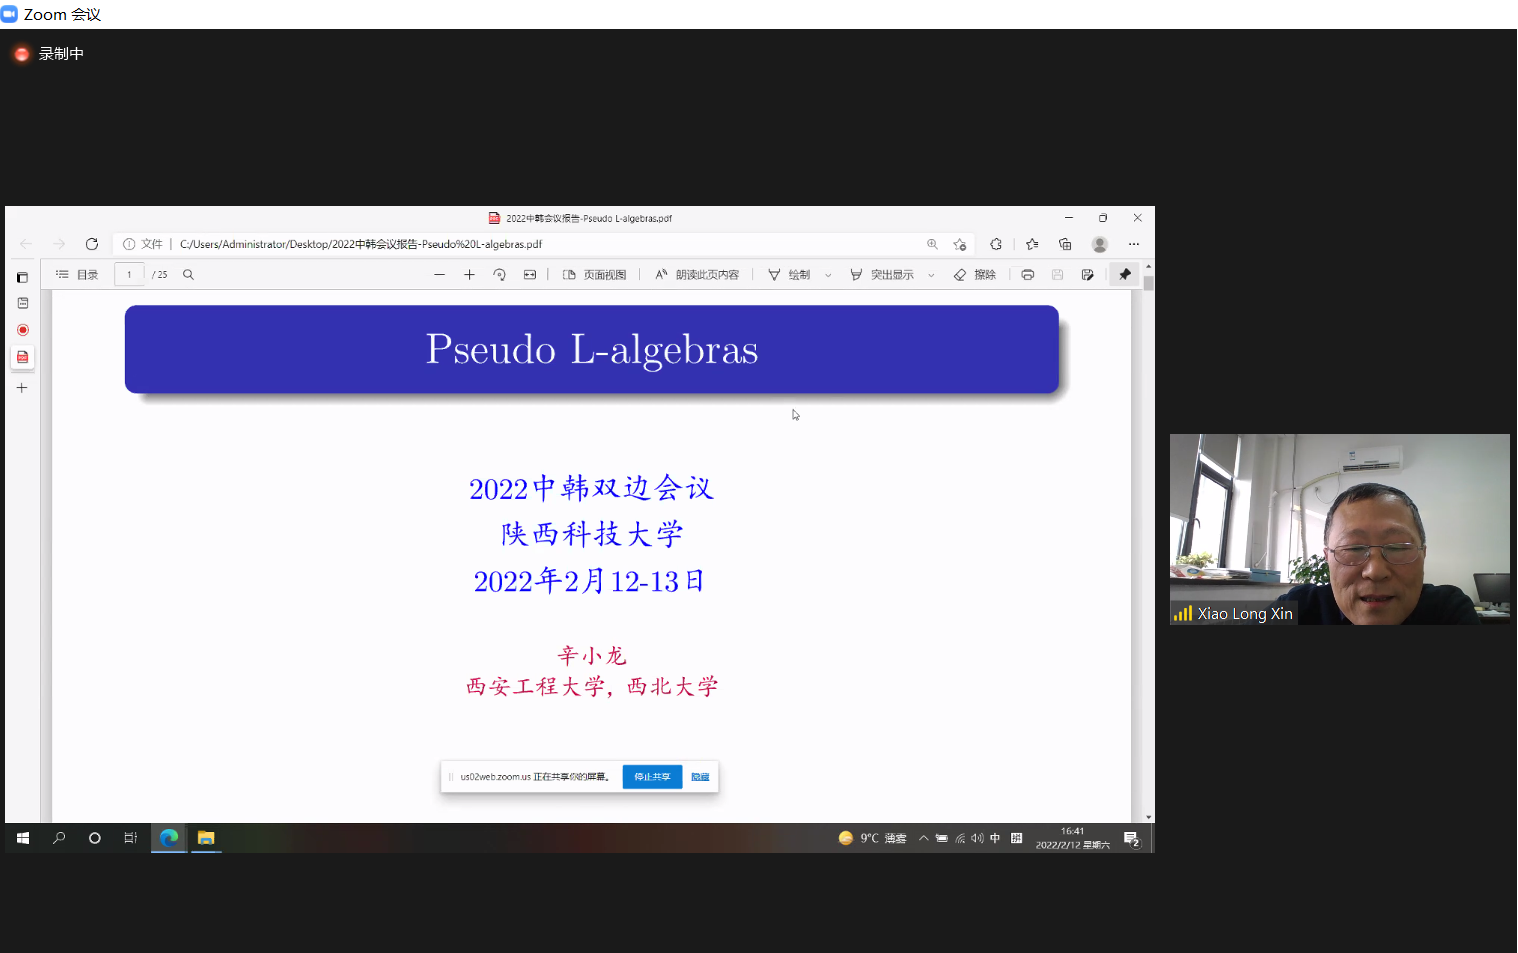1518x953 pixels.
Task: Open the browser settings ellipsis menu
Action: point(1133,244)
